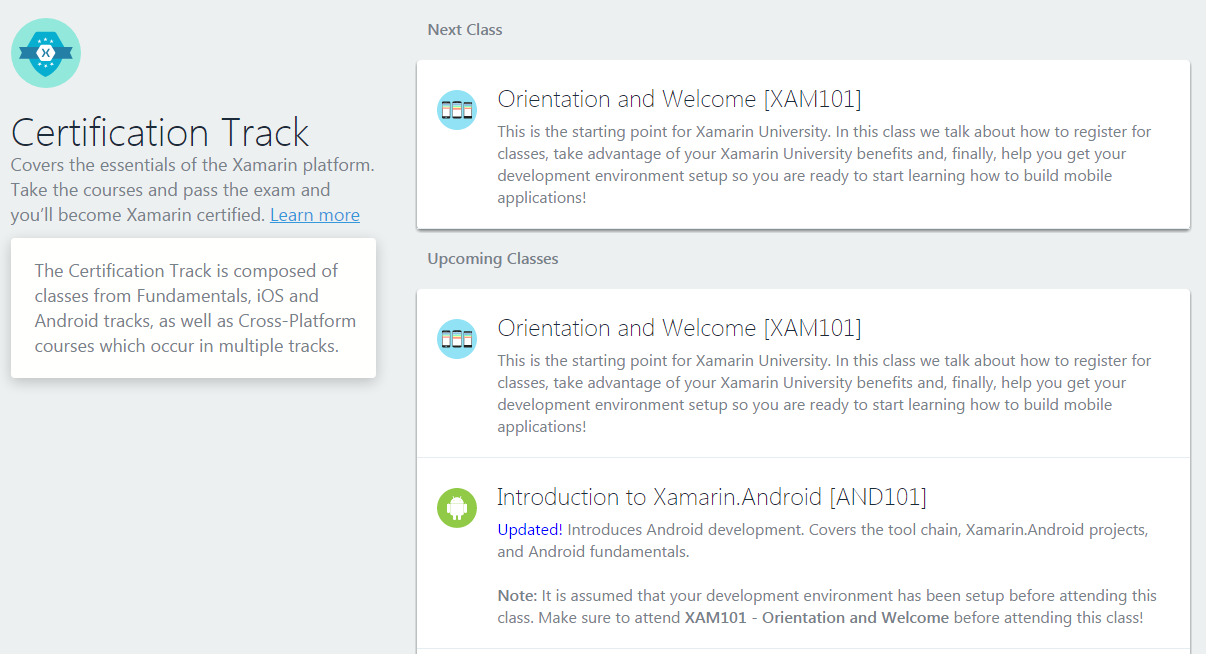Open Introduction to Xamarin.Android [AND101] class
This screenshot has width=1206, height=654.
712,497
